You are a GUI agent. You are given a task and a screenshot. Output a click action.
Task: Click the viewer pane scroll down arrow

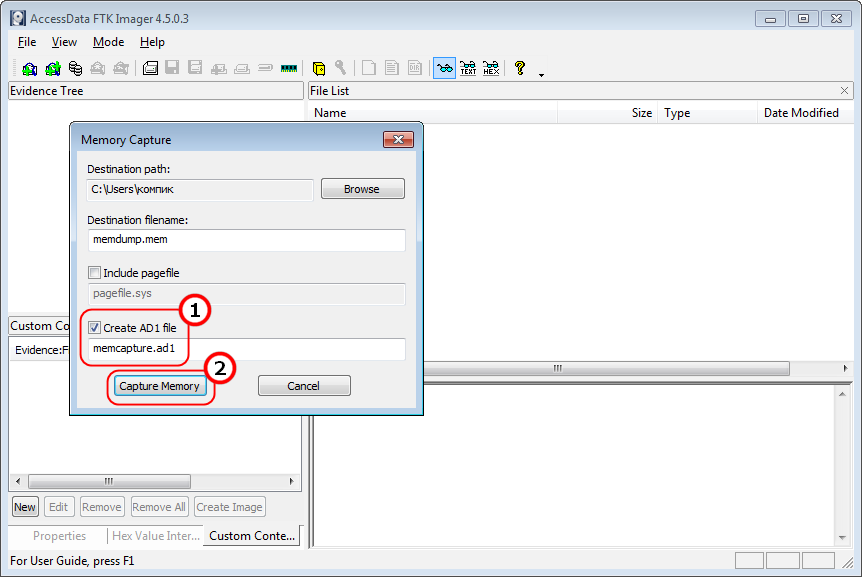click(842, 537)
